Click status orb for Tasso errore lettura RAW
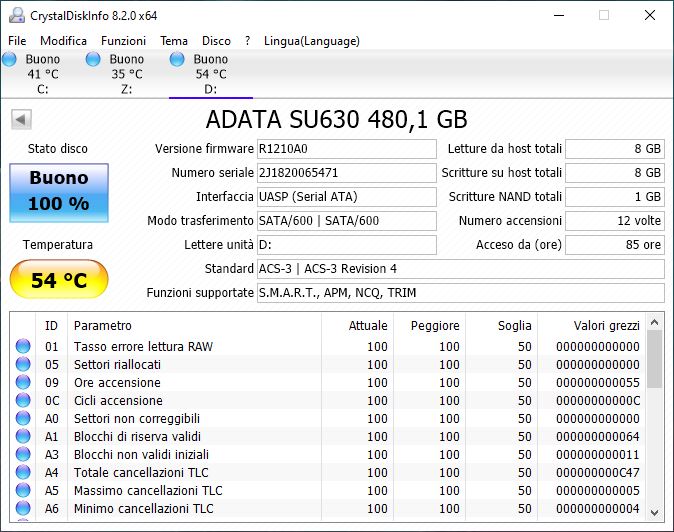 23,346
